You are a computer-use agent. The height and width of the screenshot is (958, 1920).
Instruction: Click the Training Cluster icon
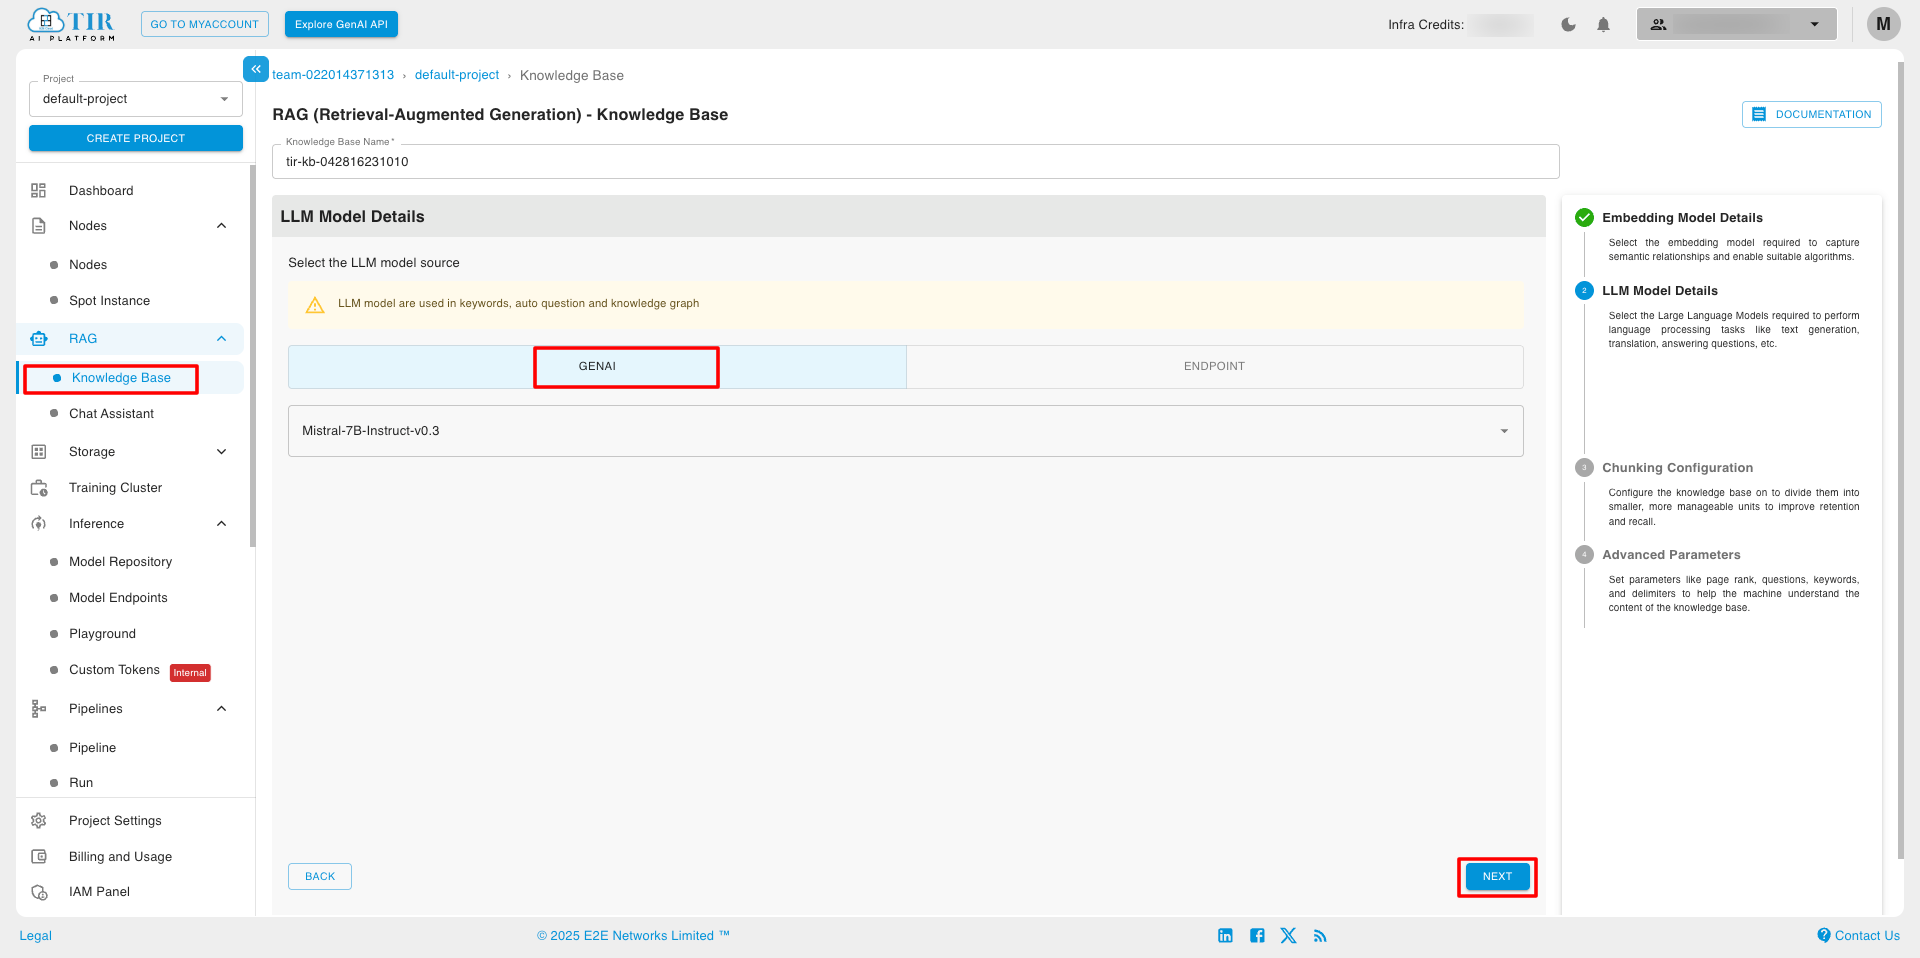pyautogui.click(x=39, y=488)
